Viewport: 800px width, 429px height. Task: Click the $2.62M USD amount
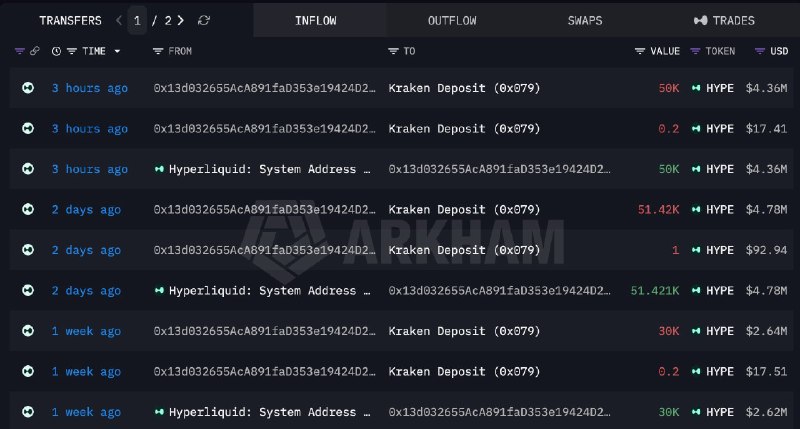766,412
